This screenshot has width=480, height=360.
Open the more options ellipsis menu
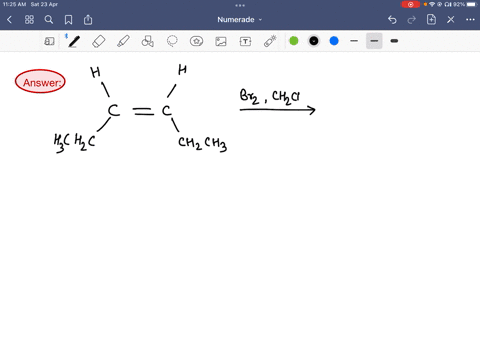pos(470,20)
